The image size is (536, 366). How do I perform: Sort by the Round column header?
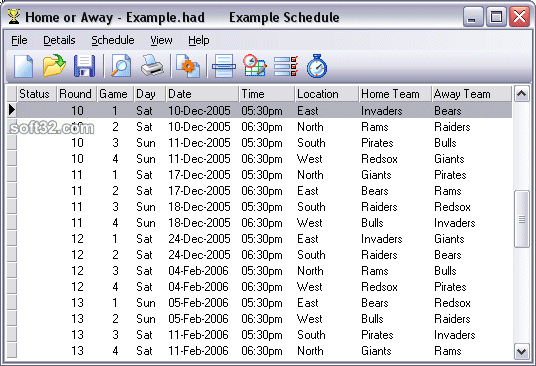pyautogui.click(x=76, y=94)
